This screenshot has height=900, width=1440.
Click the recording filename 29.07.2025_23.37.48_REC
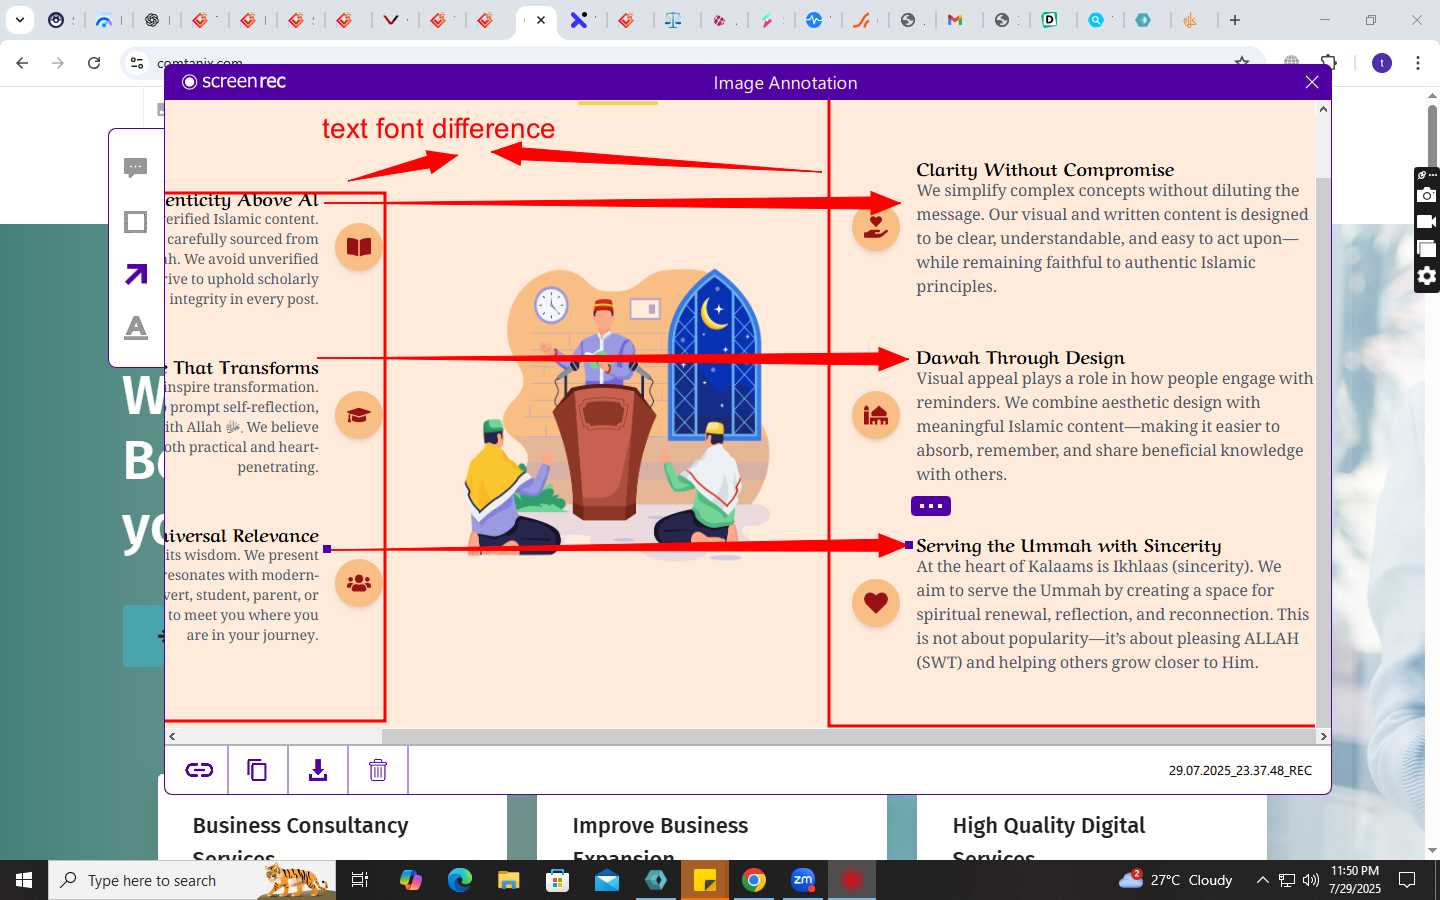(x=1240, y=770)
